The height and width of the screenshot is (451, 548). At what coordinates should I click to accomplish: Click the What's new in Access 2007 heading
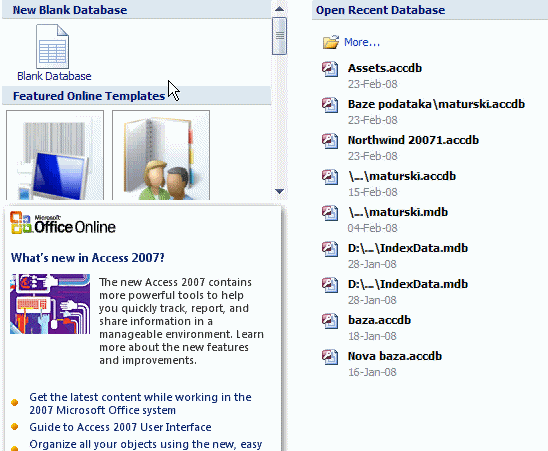pos(87,258)
